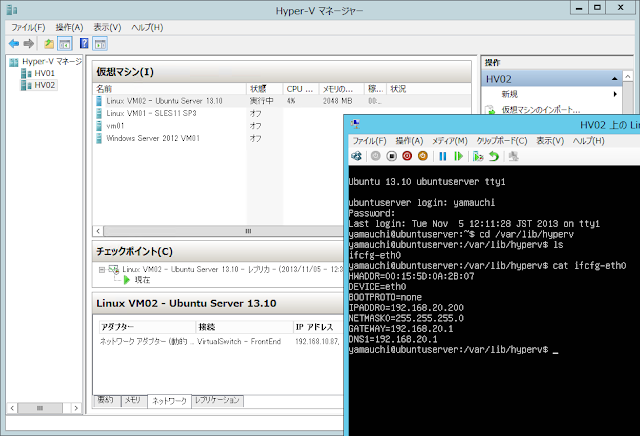Viewport: 640px width, 436px height.
Task: Pause the virtual machine with pause icon
Action: tap(442, 156)
